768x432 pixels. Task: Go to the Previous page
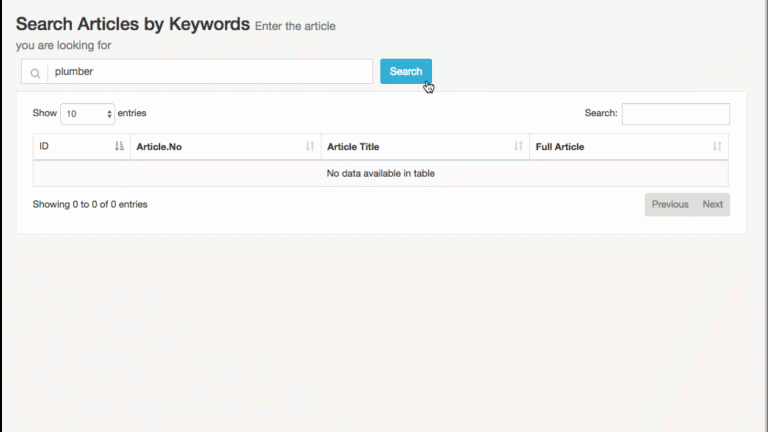pos(670,204)
